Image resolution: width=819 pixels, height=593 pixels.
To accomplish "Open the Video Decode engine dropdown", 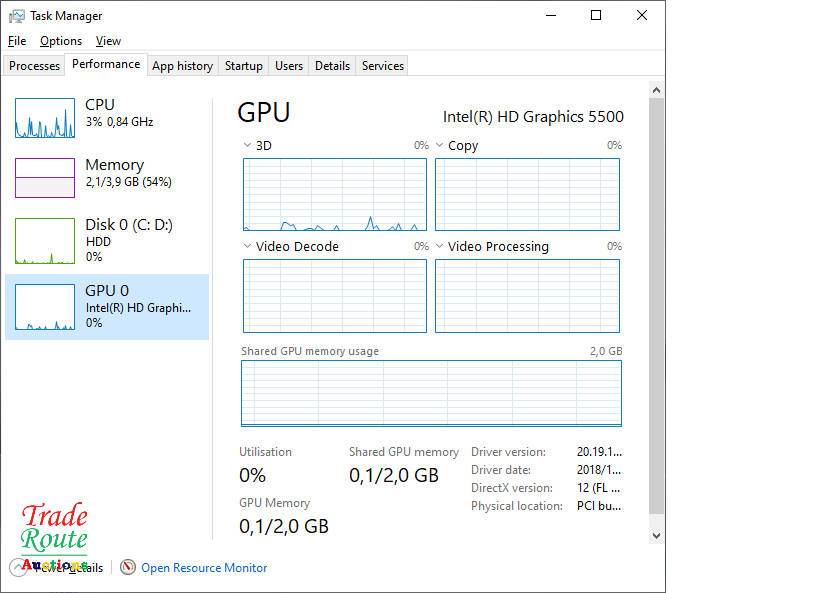I will [248, 247].
